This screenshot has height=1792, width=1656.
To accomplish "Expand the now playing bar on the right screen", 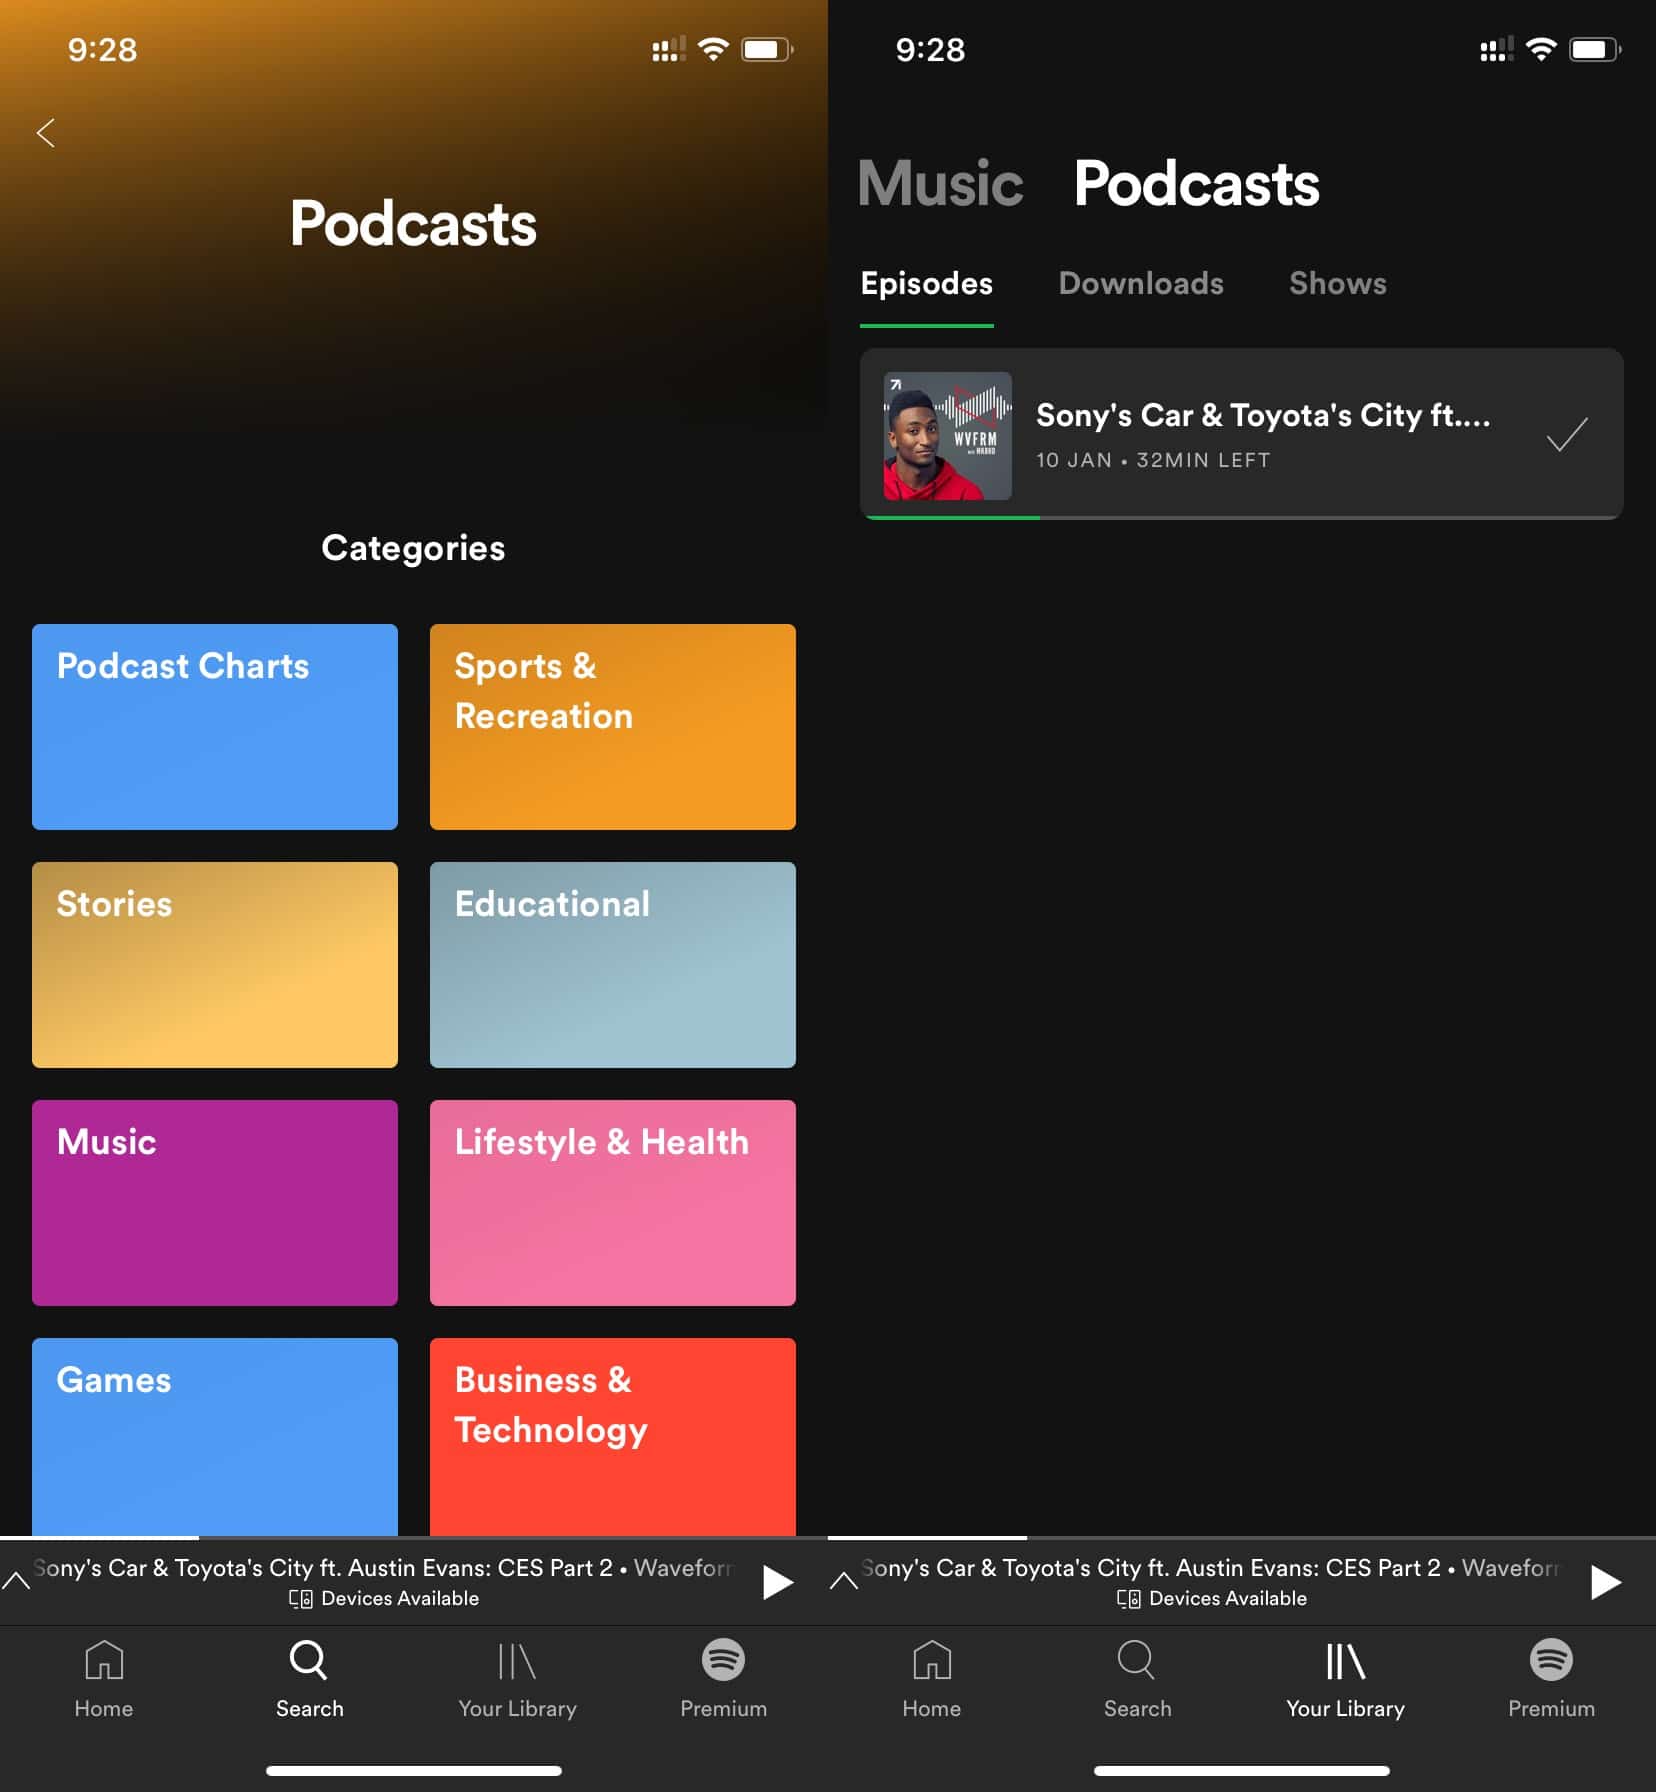I will point(844,1581).
